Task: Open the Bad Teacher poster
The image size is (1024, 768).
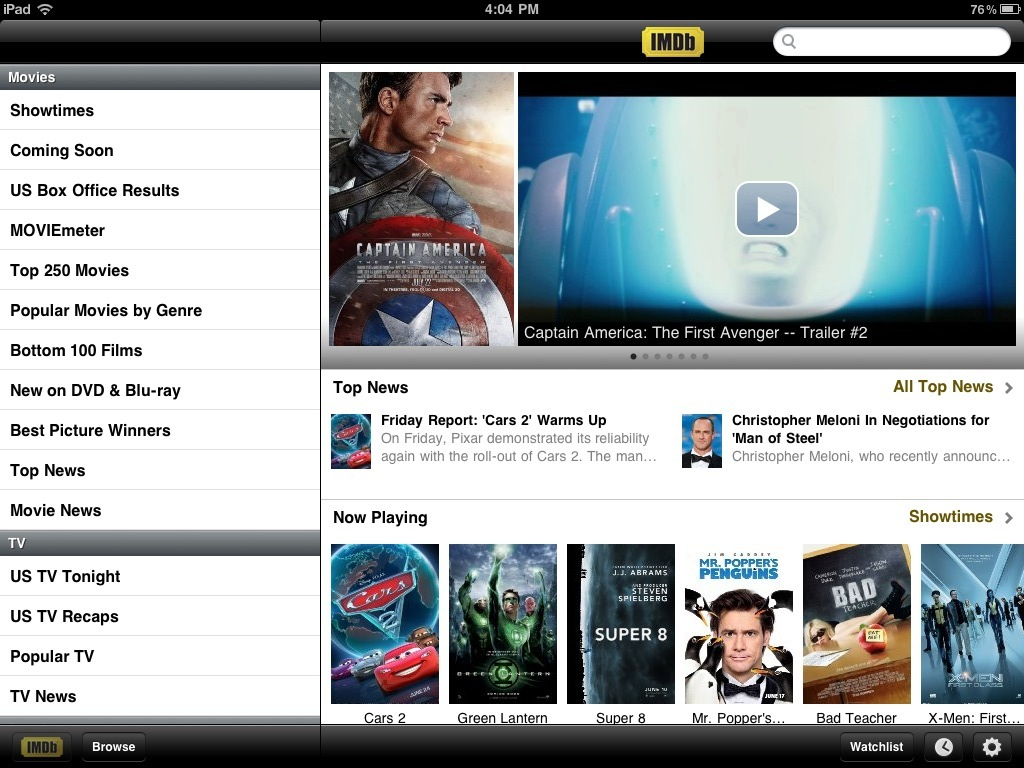Action: 857,624
